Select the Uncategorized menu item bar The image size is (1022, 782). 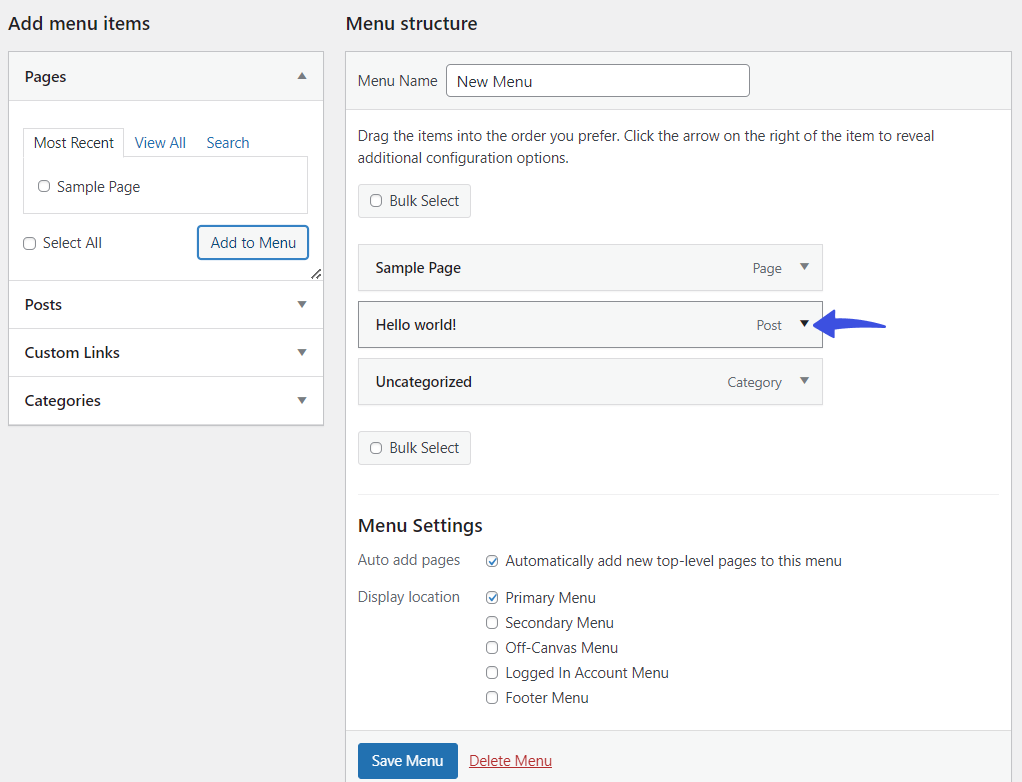(x=590, y=382)
